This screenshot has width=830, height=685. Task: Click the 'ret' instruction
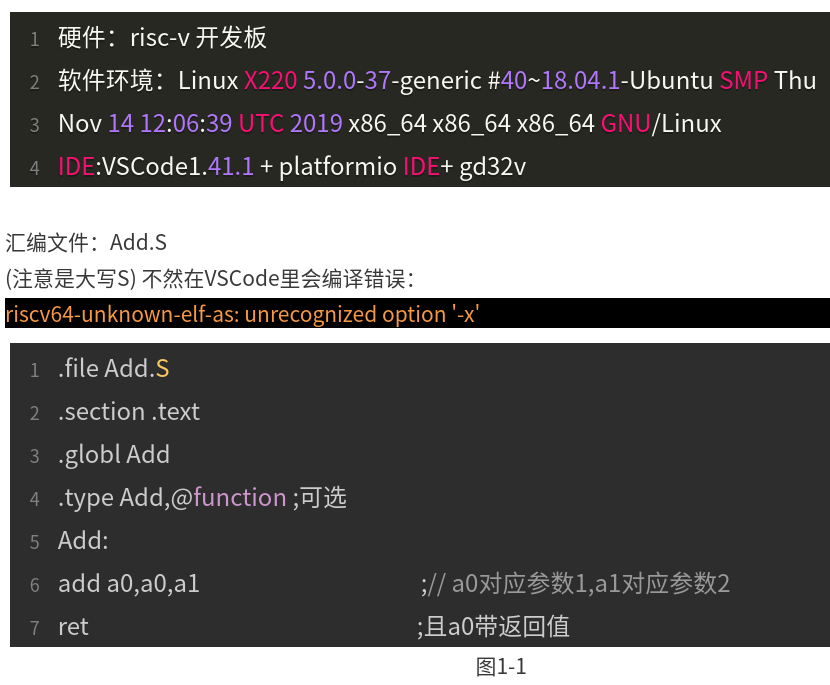[73, 628]
